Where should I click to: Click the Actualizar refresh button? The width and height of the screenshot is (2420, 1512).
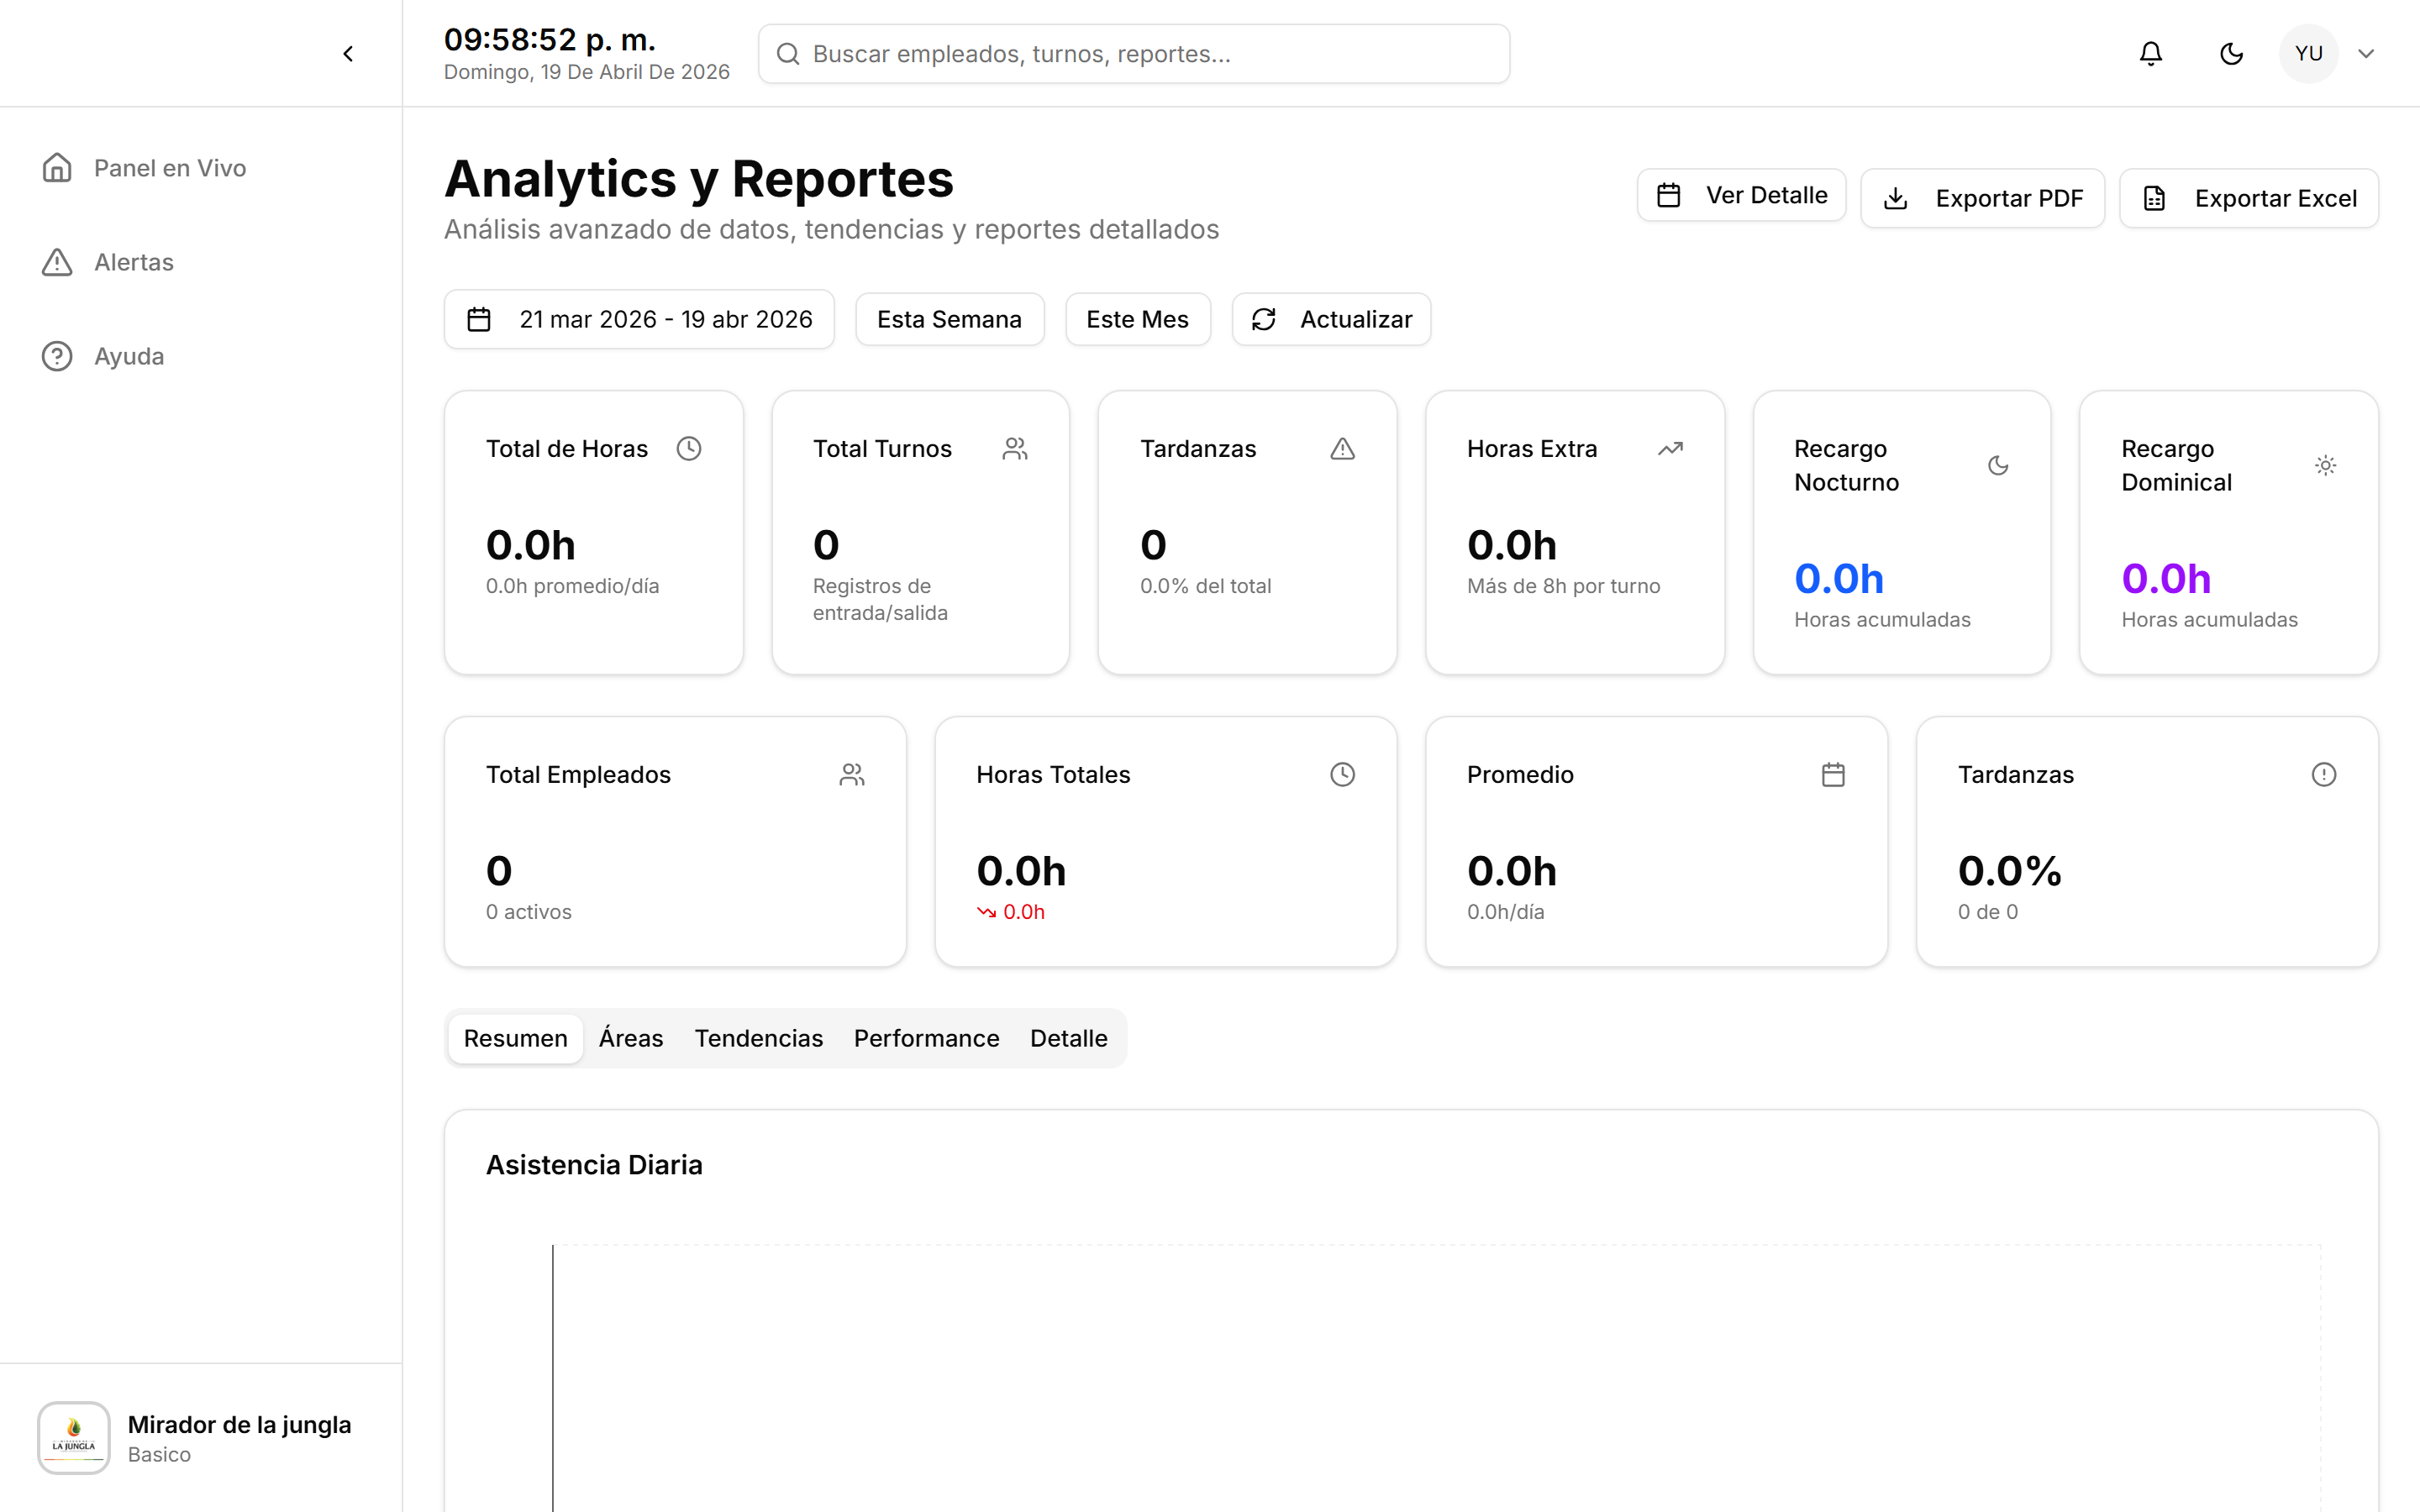click(1331, 319)
